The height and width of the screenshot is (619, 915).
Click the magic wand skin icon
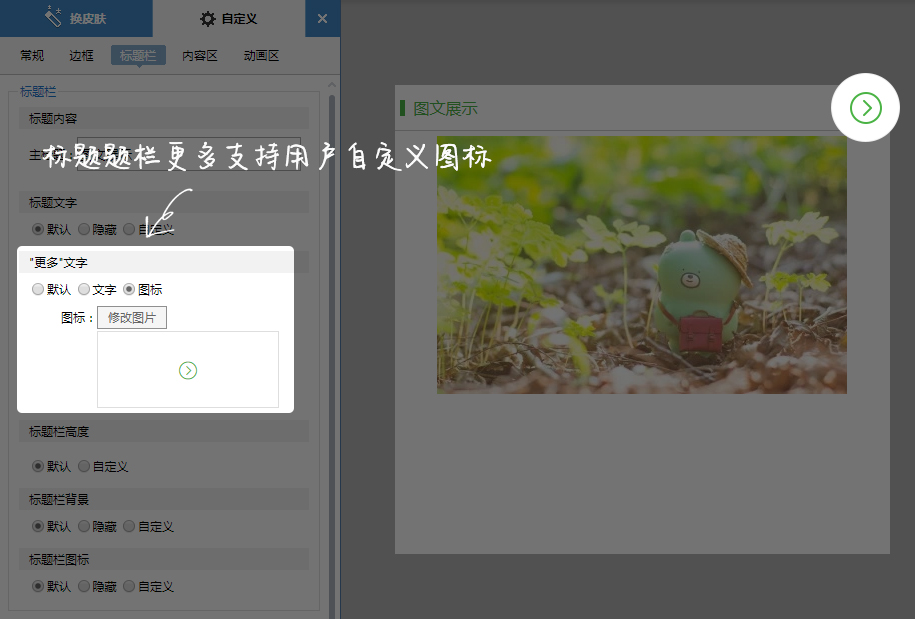pyautogui.click(x=53, y=17)
